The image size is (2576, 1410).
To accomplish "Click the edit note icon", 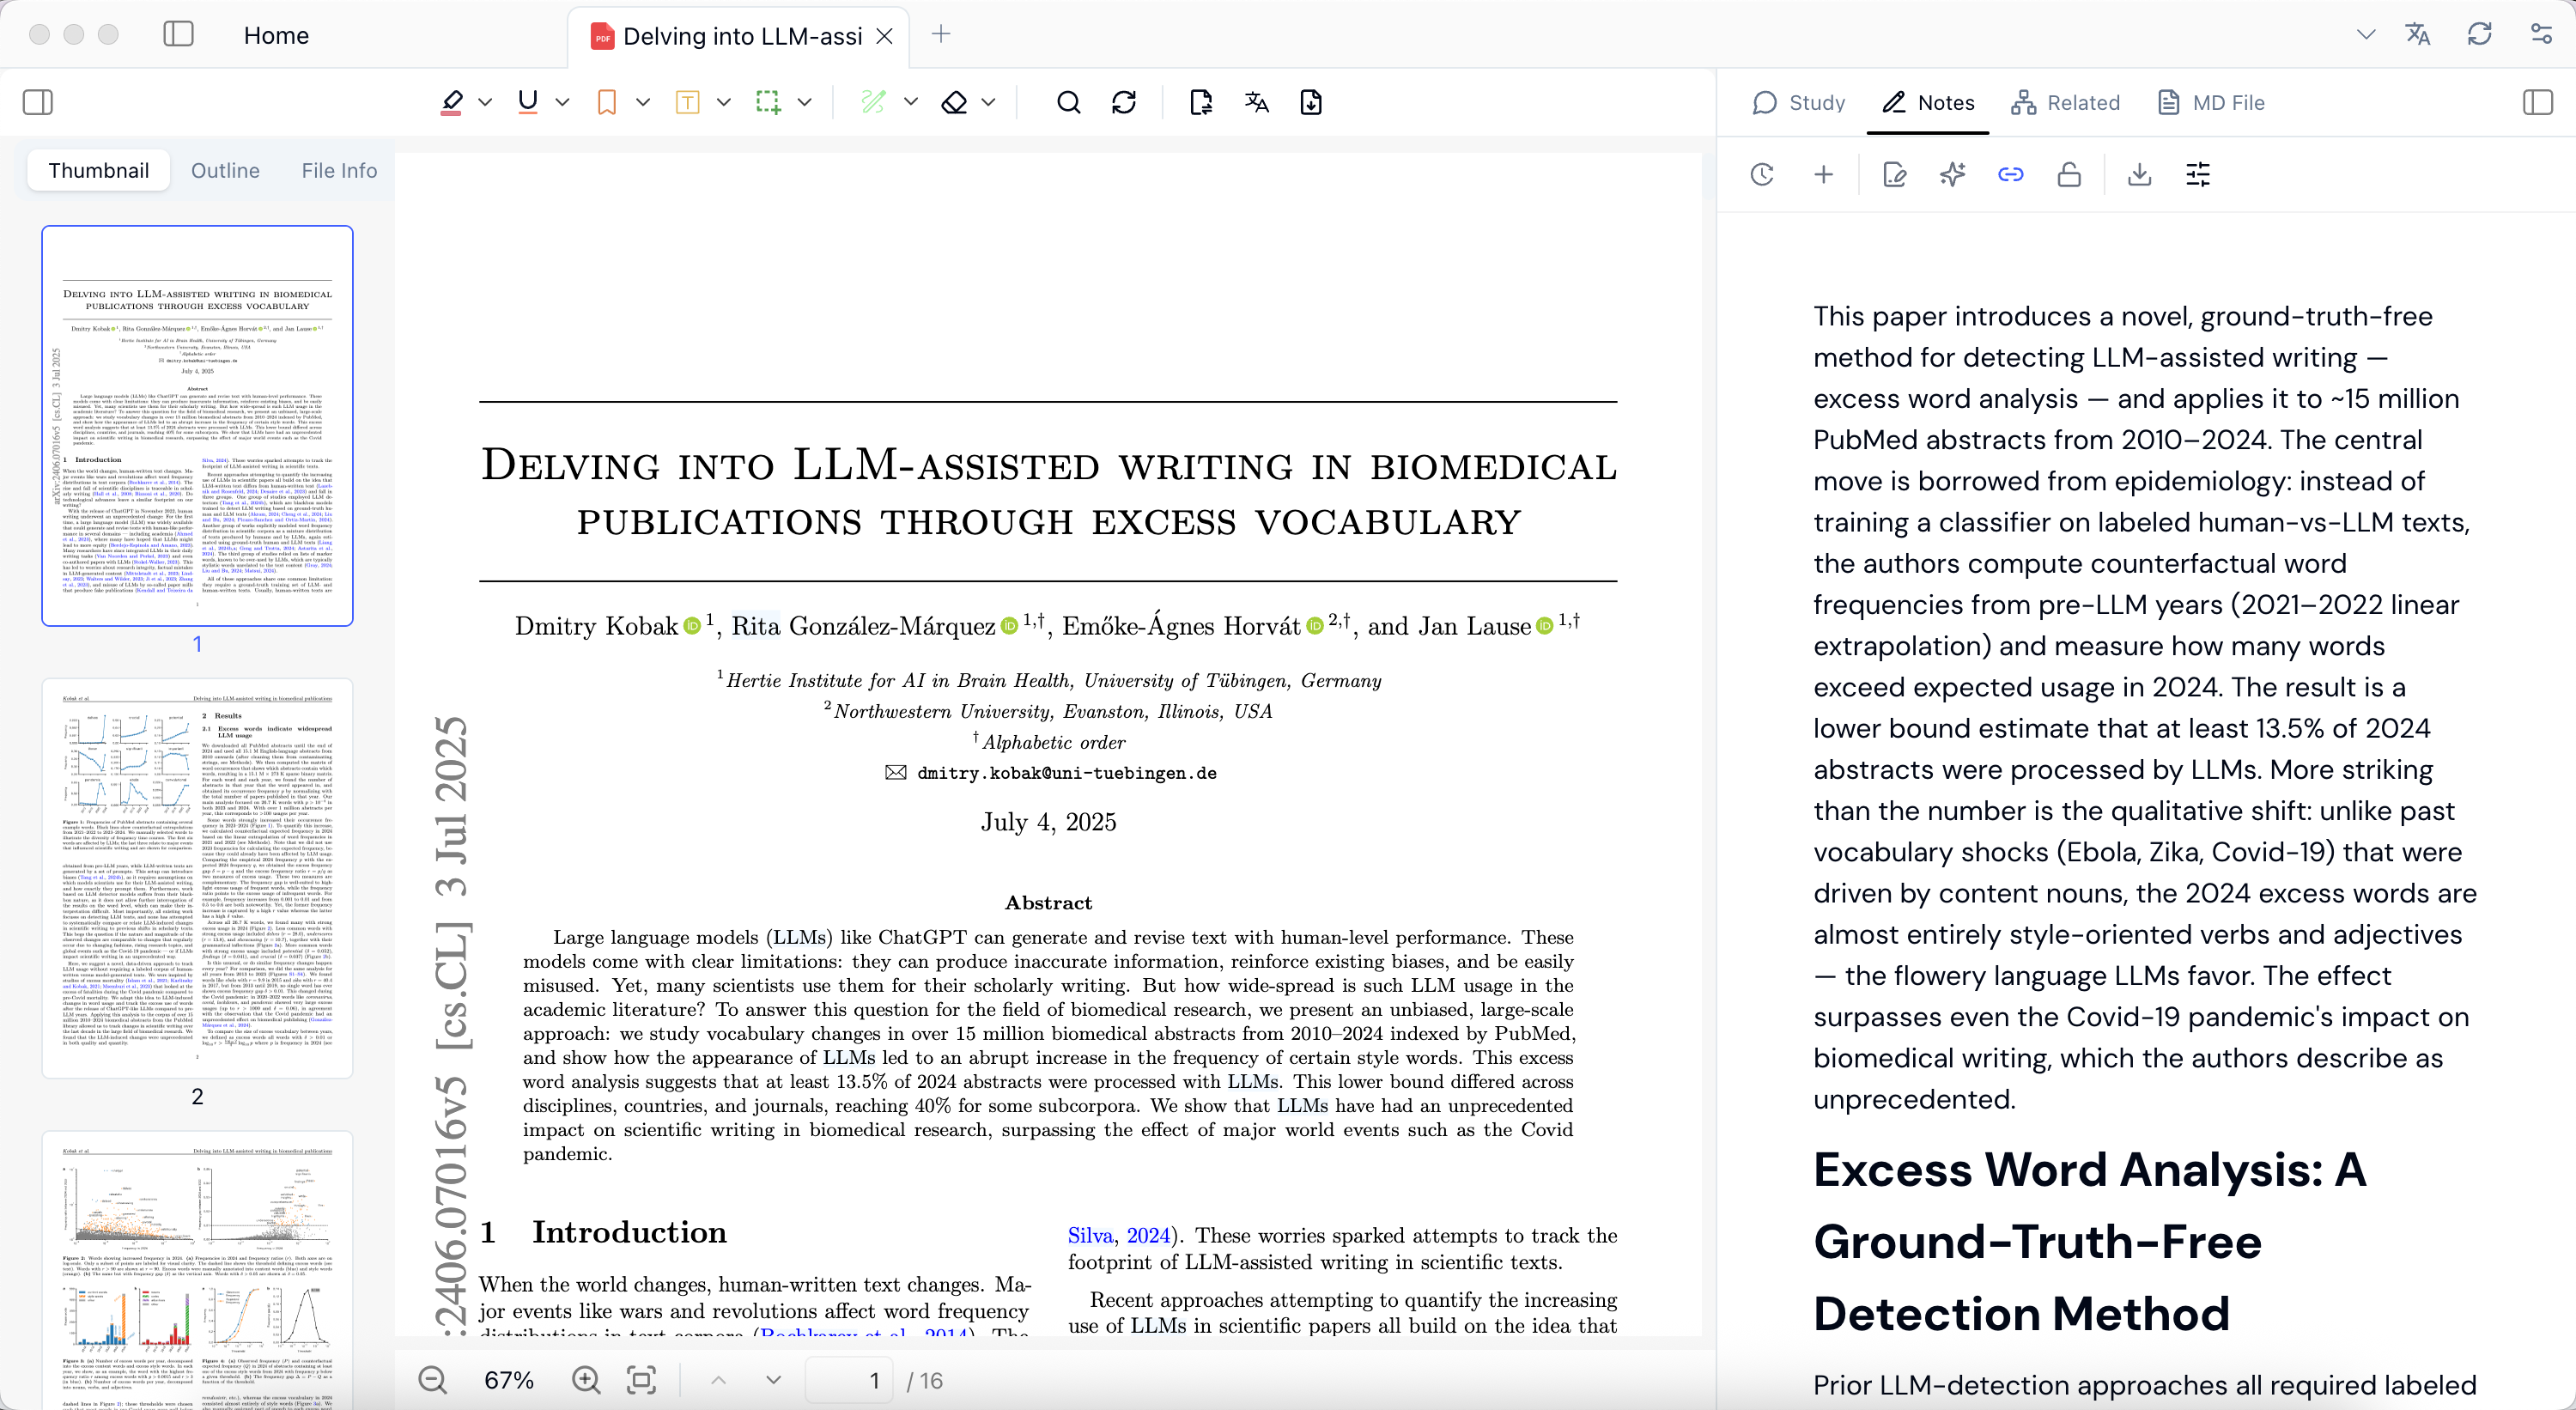I will 1894,175.
